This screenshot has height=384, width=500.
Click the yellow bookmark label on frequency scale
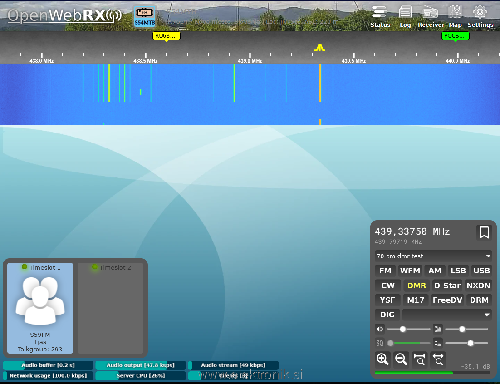pos(166,36)
